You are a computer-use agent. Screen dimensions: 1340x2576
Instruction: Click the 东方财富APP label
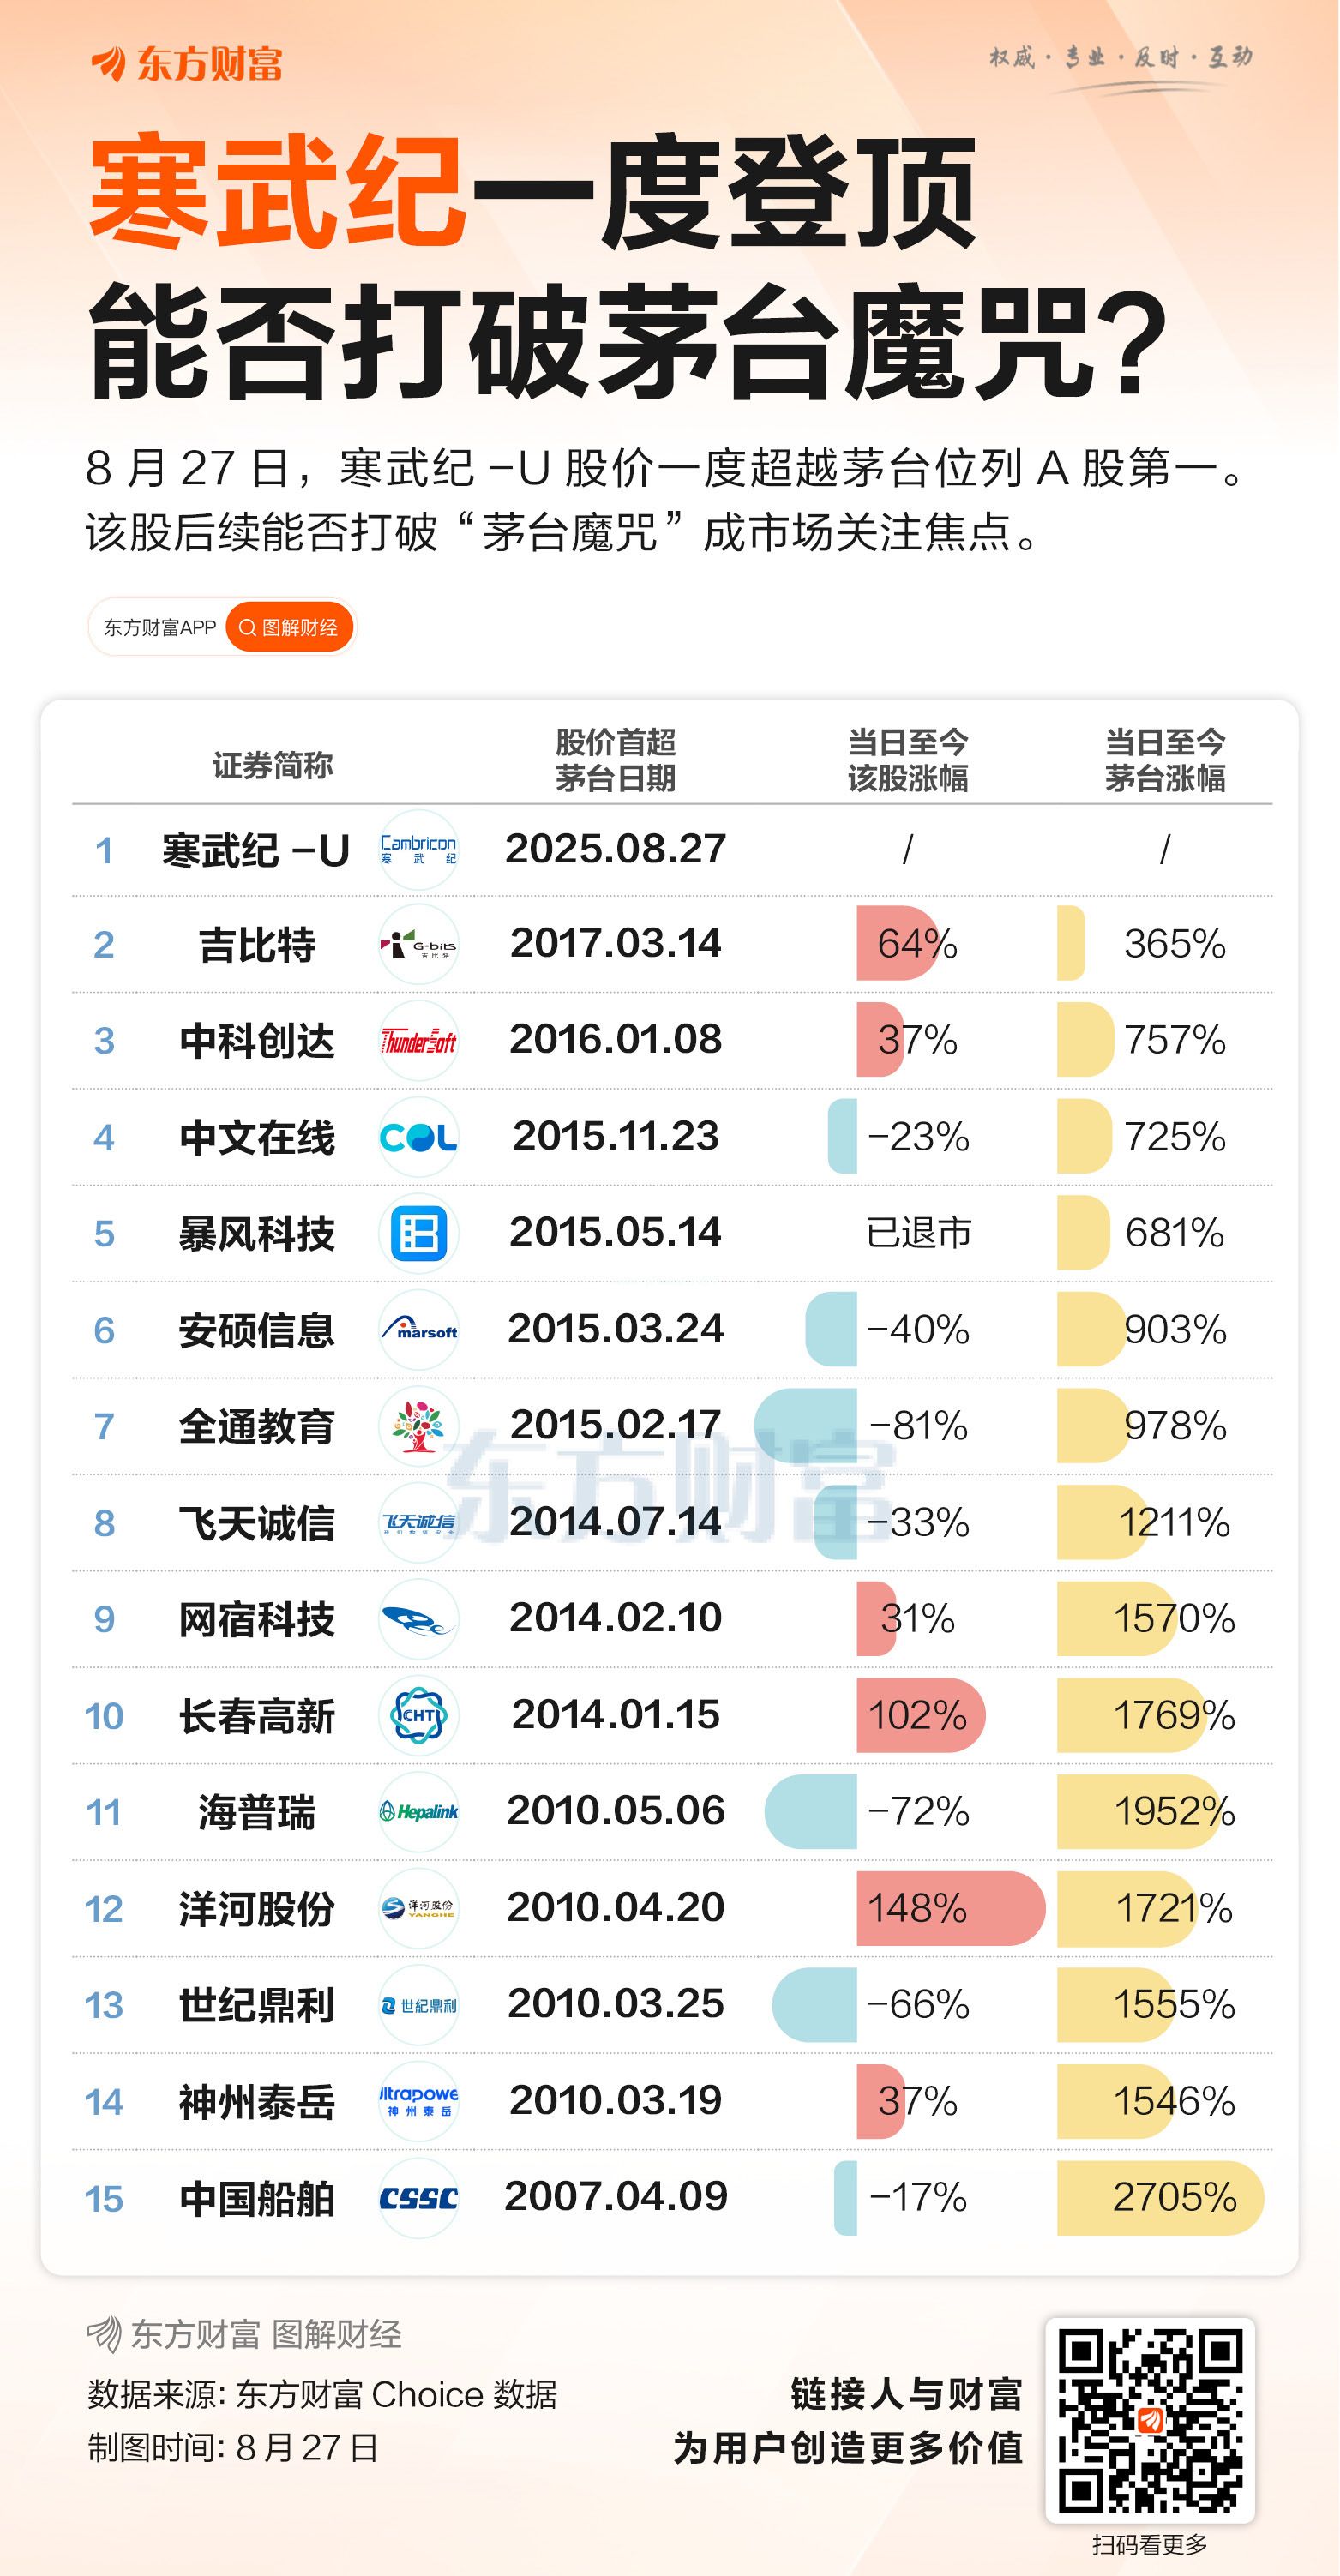point(160,628)
